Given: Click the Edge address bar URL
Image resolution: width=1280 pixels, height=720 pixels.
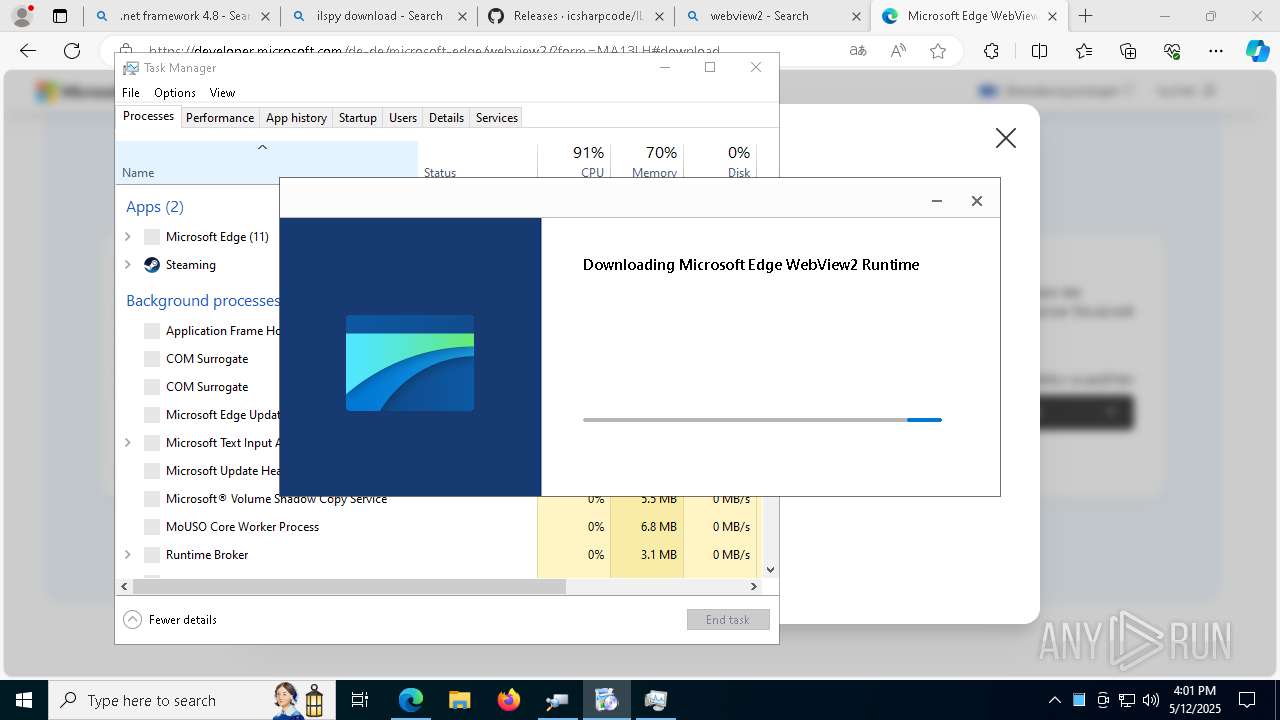Looking at the screenshot, I should tap(434, 51).
